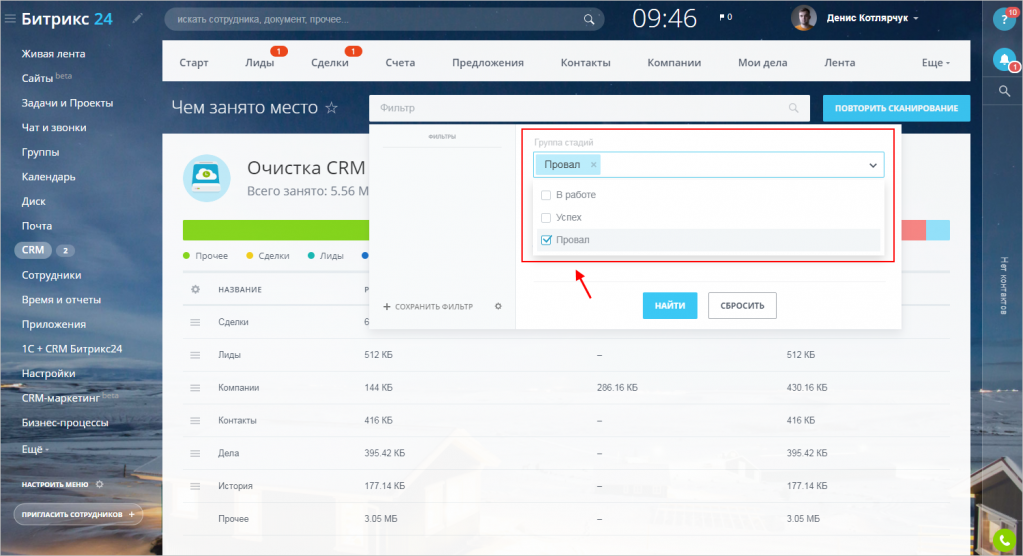Image resolution: width=1023 pixels, height=556 pixels.
Task: Open the row menu icon for Сделки
Action: [x=195, y=322]
